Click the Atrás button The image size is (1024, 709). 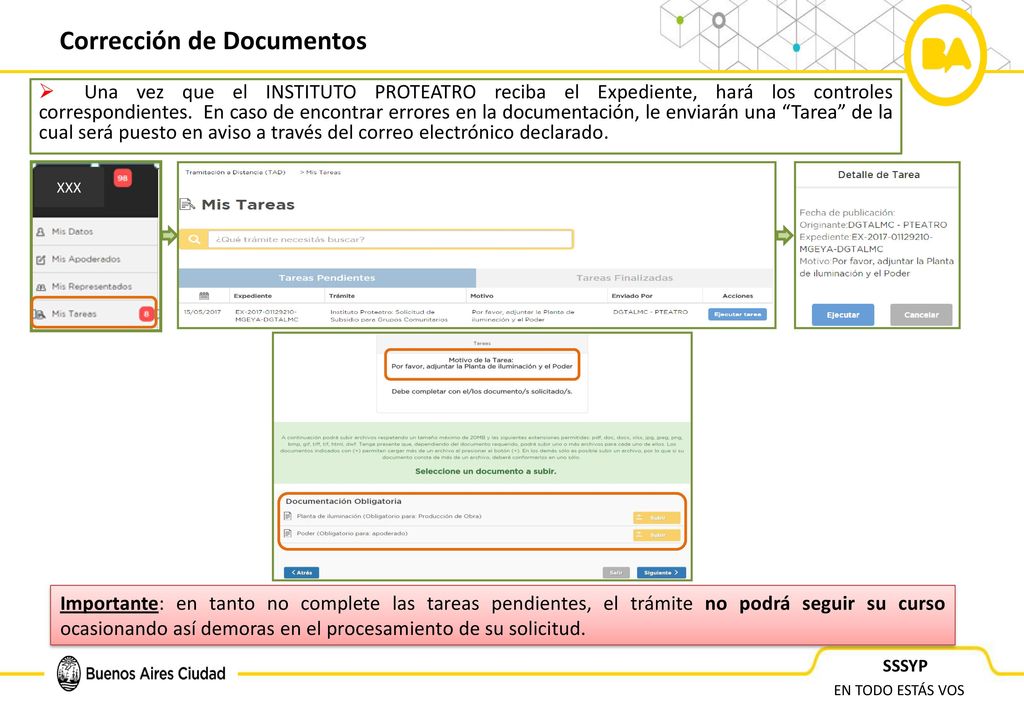(x=302, y=573)
